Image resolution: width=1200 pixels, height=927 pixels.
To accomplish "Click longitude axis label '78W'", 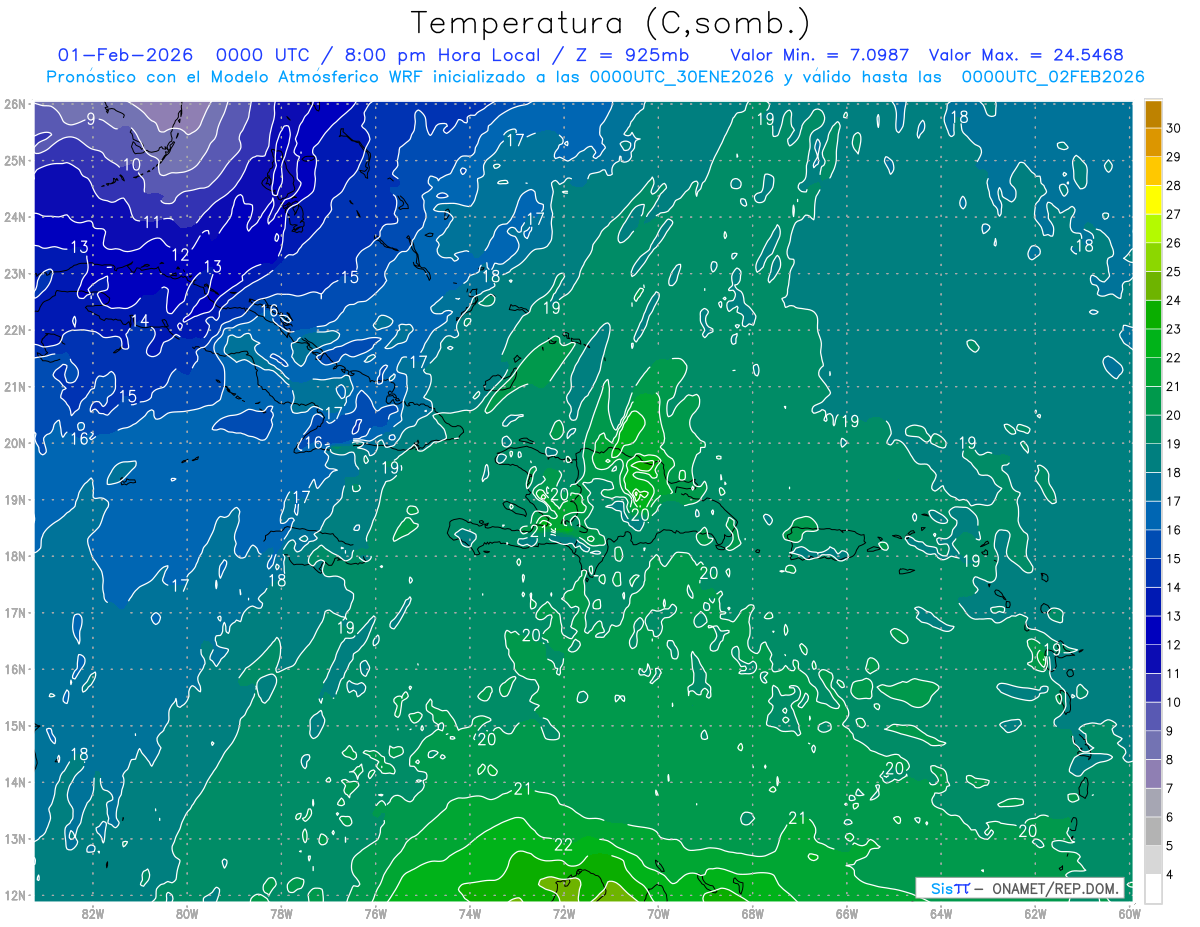I will tap(281, 913).
